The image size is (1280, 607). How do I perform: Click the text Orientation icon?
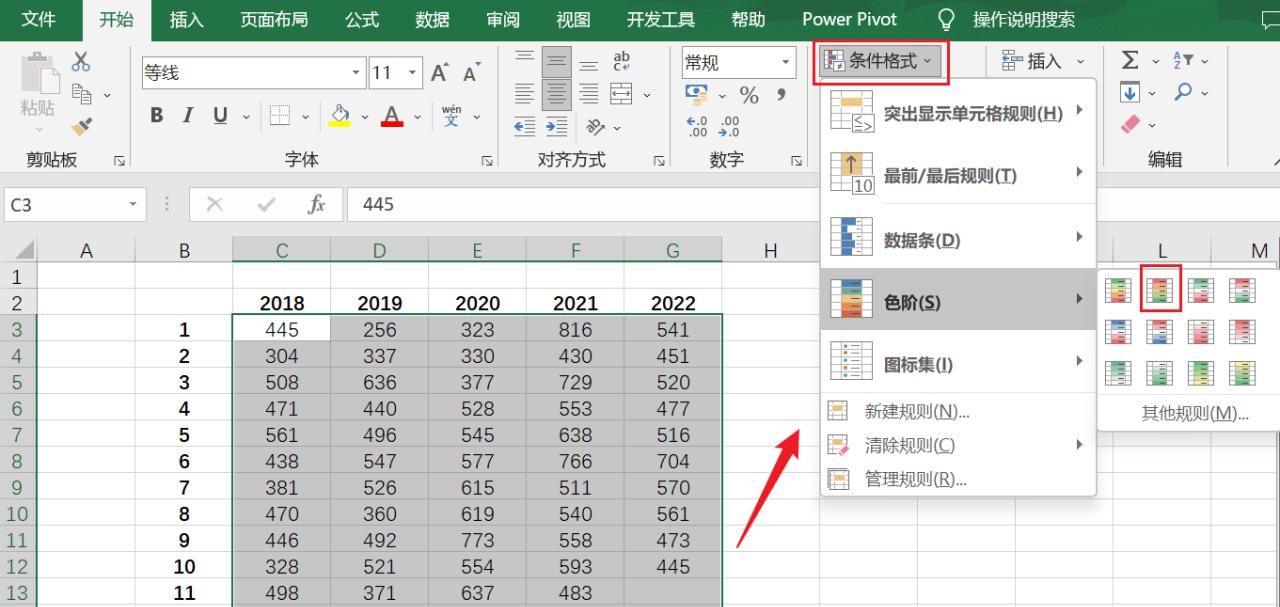click(x=596, y=127)
